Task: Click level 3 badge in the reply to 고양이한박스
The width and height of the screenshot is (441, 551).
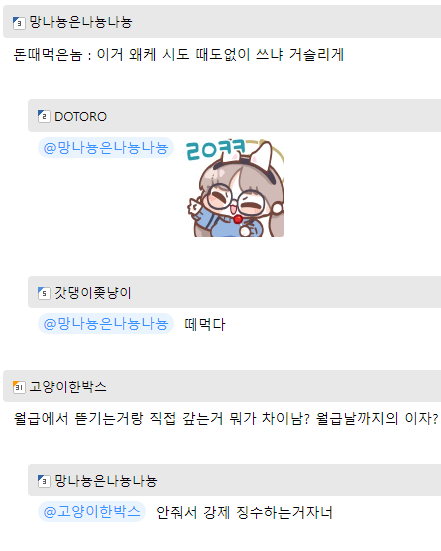Action: tap(44, 481)
